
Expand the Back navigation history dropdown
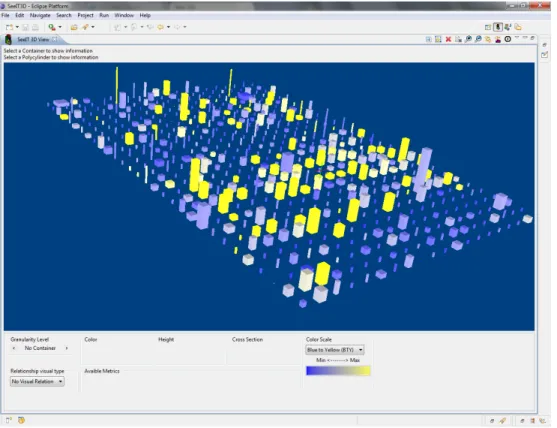[x=168, y=27]
